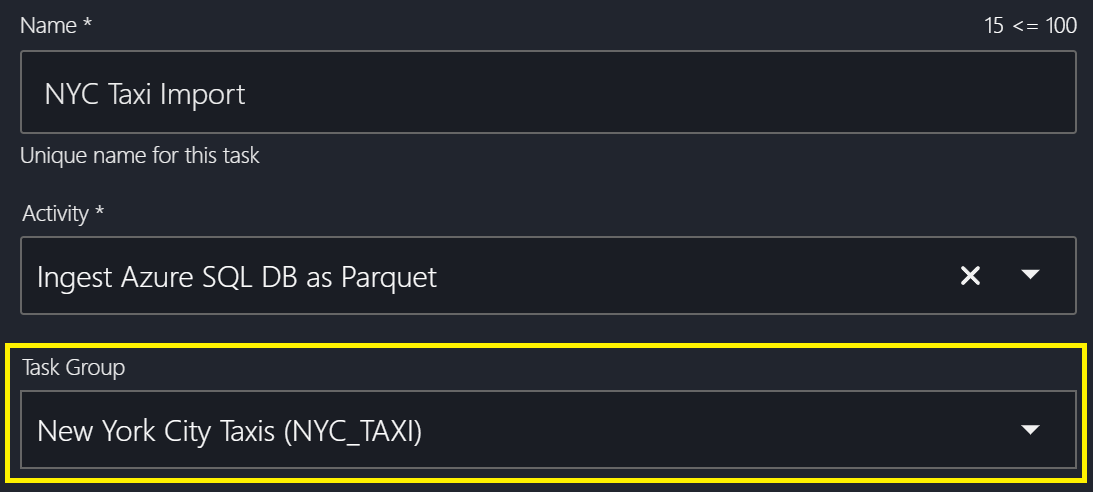The height and width of the screenshot is (492, 1094).
Task: Click blank area inside the Task Group box
Action: [700, 431]
